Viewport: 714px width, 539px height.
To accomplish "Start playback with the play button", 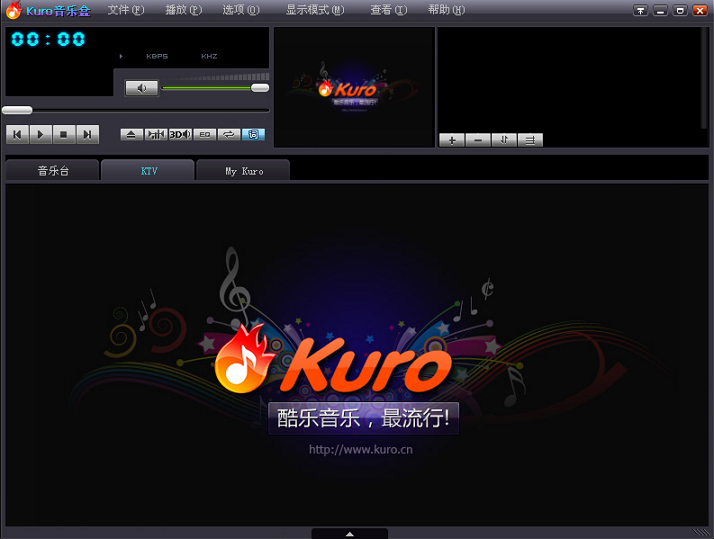I will [41, 135].
